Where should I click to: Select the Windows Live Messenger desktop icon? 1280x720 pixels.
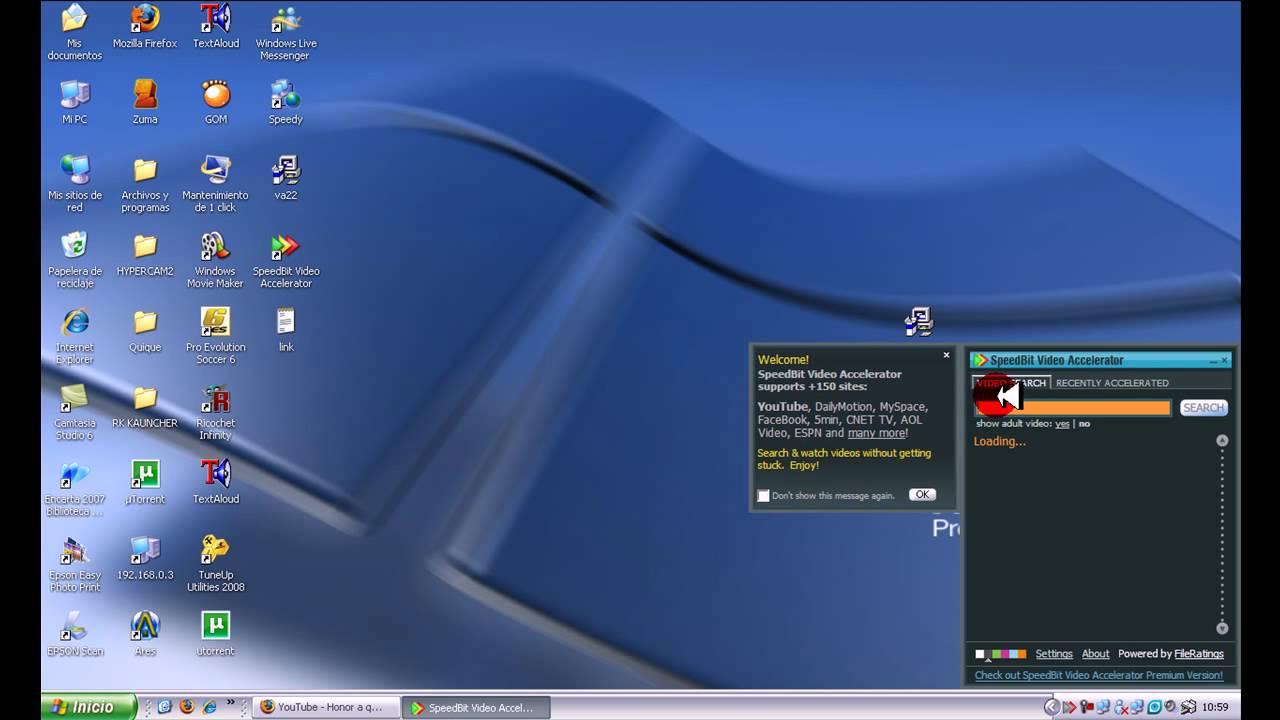pos(286,32)
